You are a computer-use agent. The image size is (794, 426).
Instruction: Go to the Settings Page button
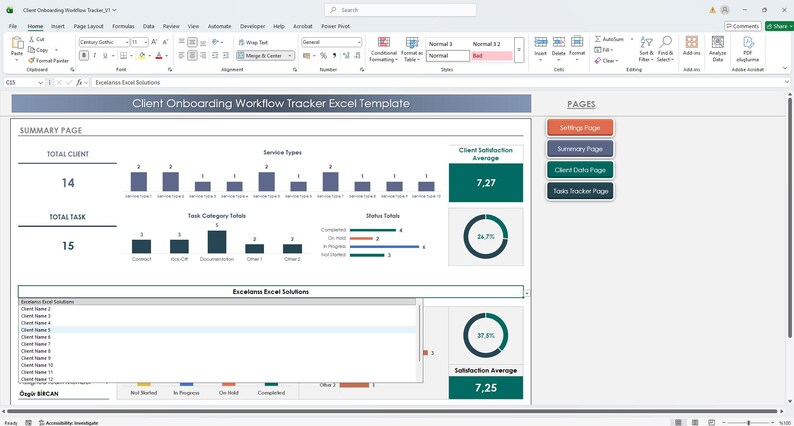(580, 128)
